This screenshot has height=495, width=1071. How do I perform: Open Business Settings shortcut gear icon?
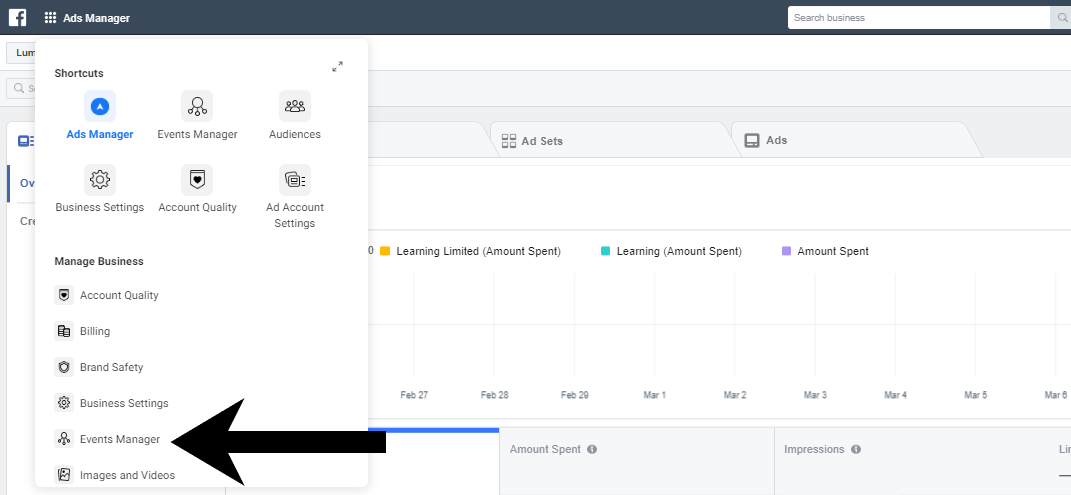[x=100, y=180]
